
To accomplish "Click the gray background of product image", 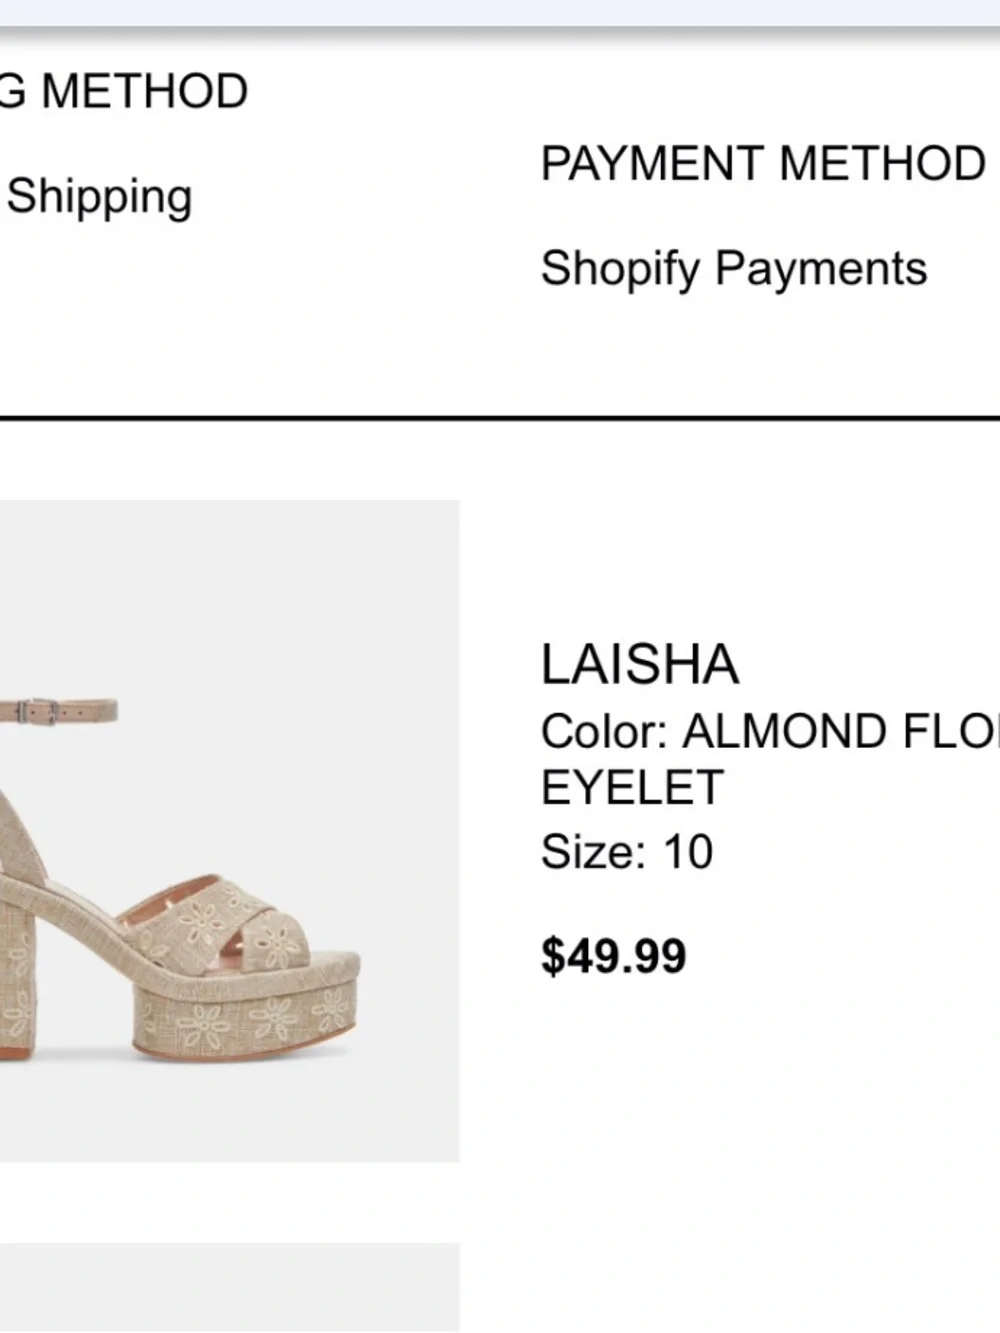I will pyautogui.click(x=300, y=600).
